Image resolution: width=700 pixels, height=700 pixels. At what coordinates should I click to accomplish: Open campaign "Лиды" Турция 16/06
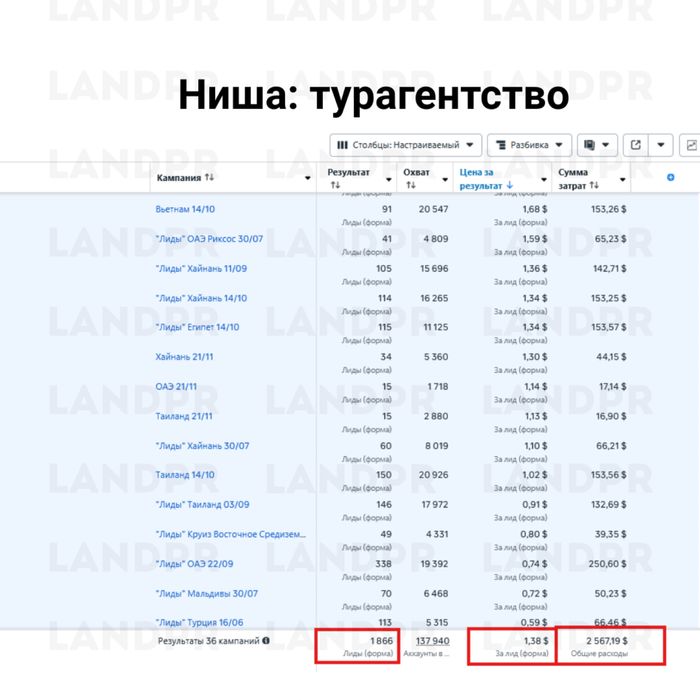pos(199,622)
